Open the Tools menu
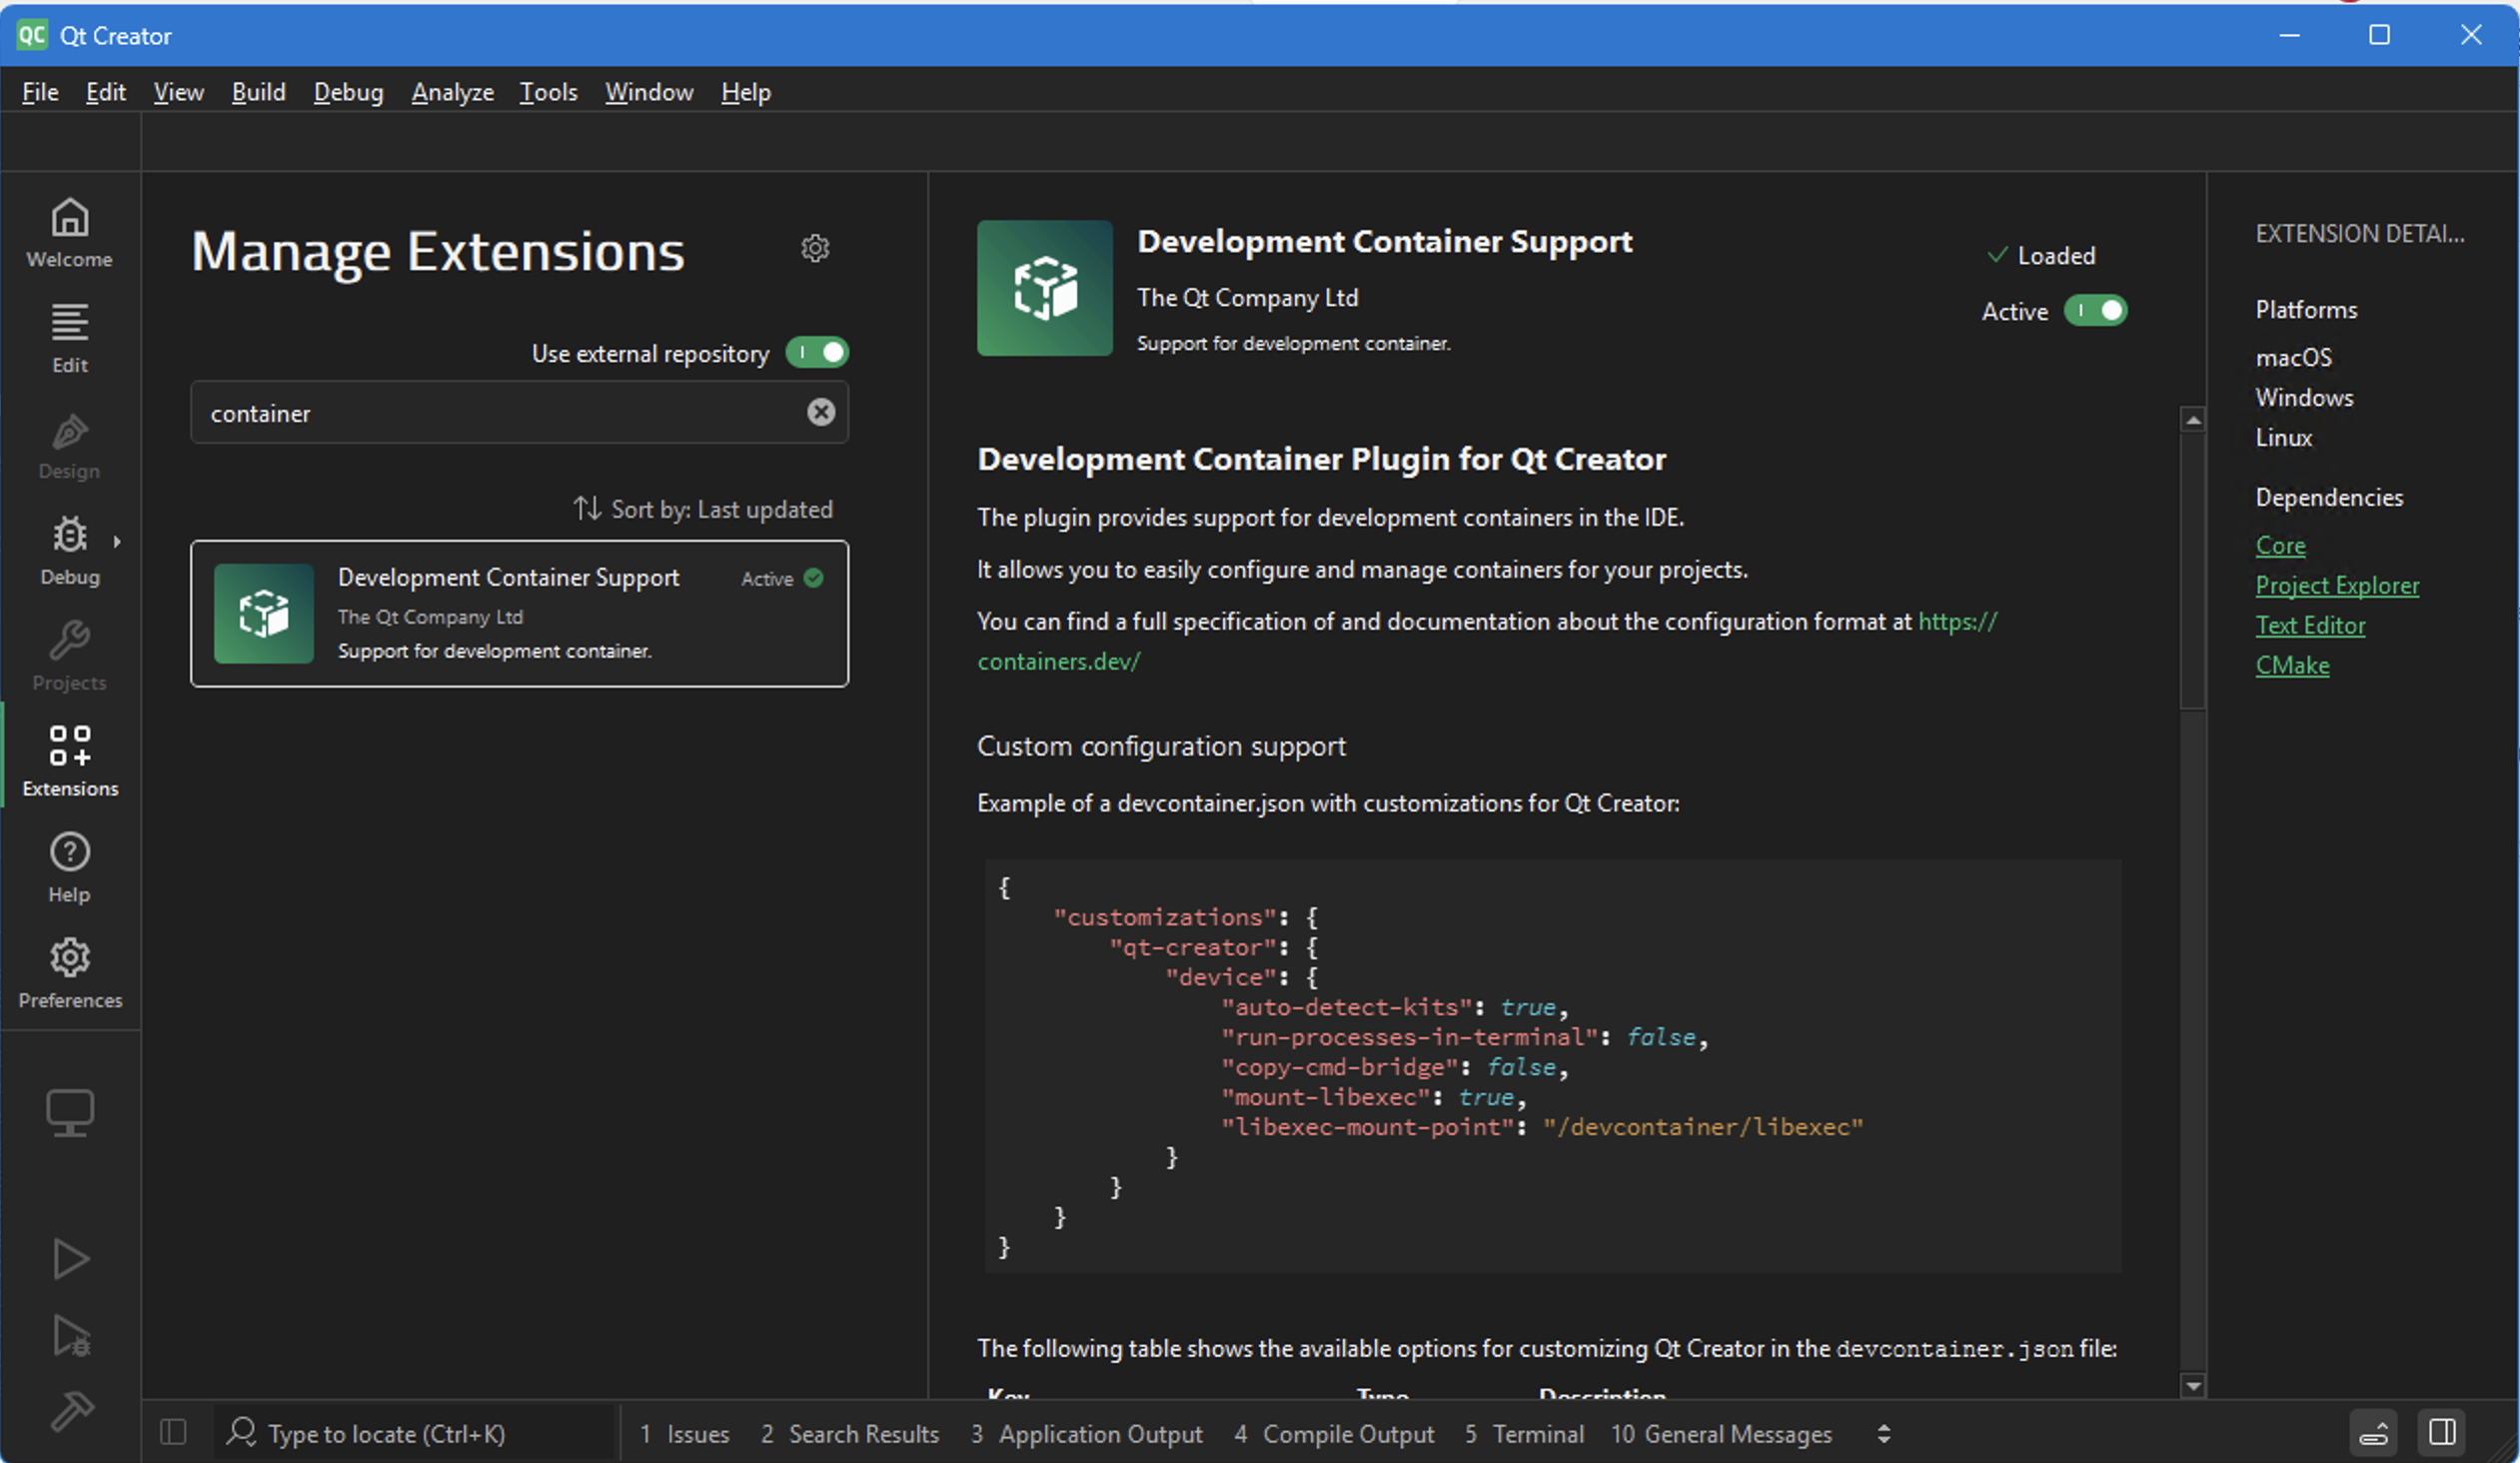This screenshot has height=1463, width=2520. pos(548,92)
